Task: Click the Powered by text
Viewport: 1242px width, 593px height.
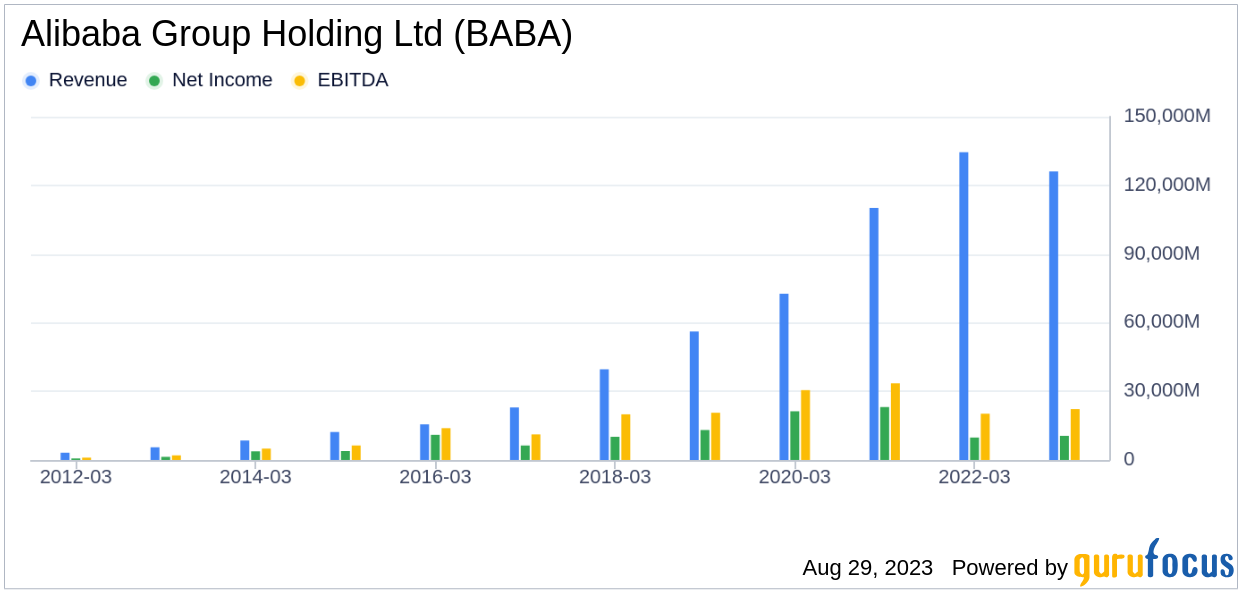Action: (x=1010, y=568)
